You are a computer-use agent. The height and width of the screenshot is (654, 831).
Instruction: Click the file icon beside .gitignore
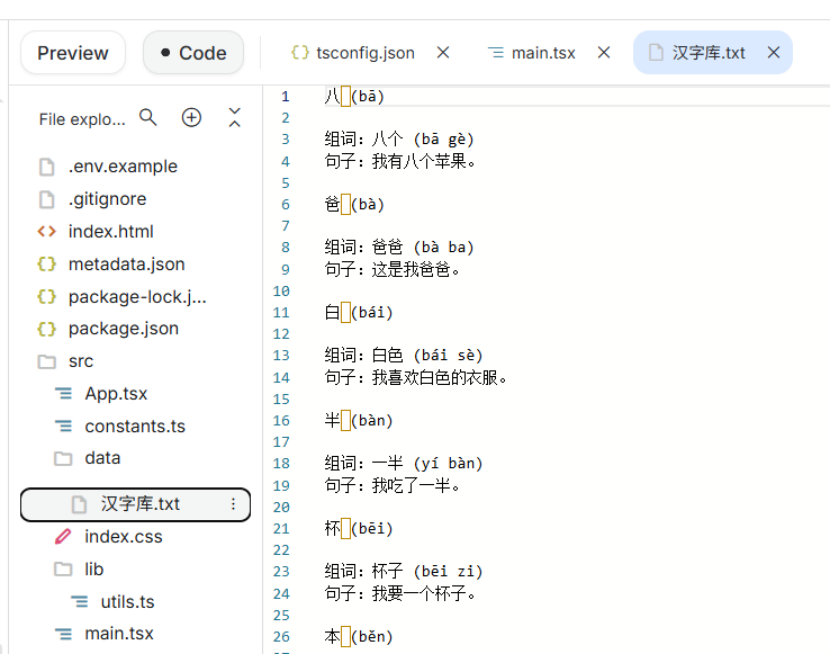[47, 199]
